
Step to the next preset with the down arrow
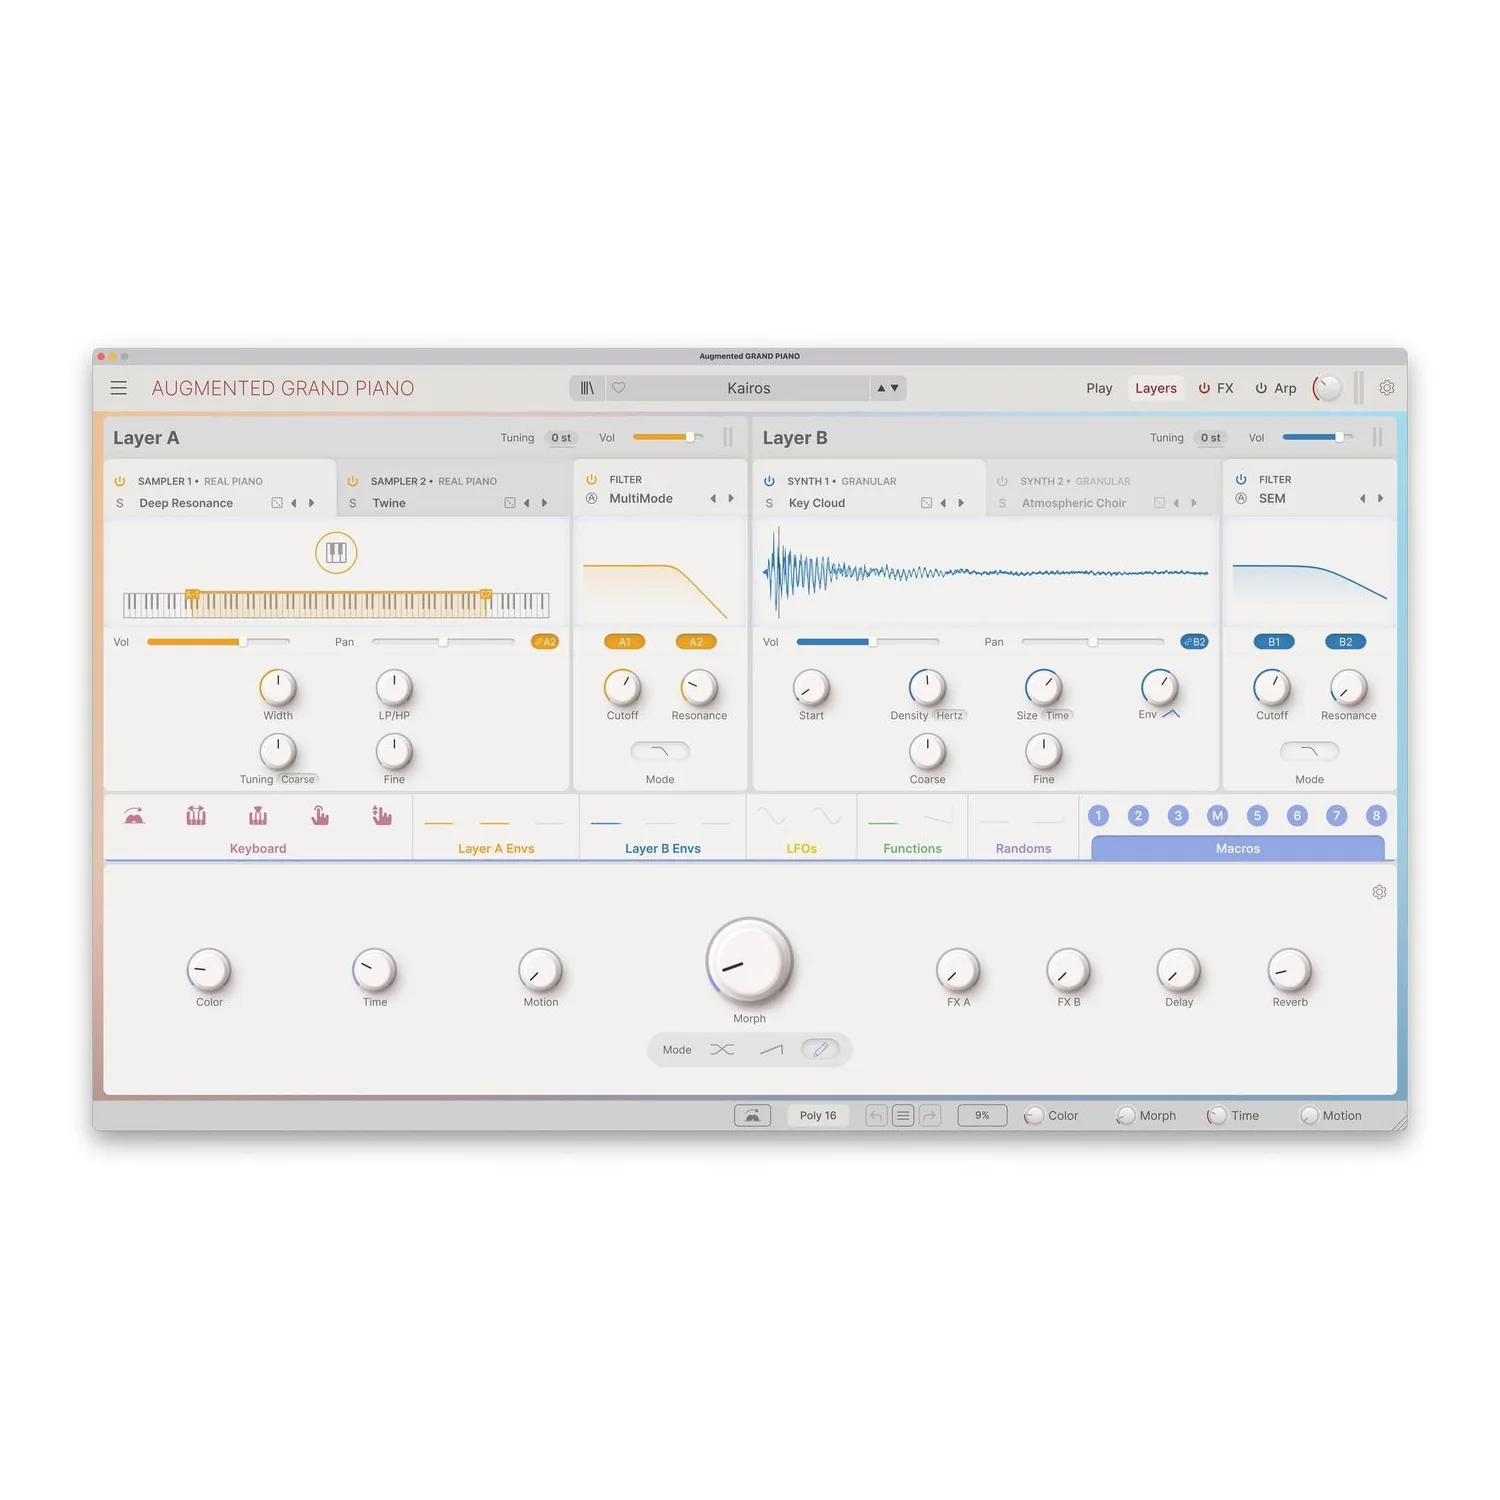[x=895, y=388]
